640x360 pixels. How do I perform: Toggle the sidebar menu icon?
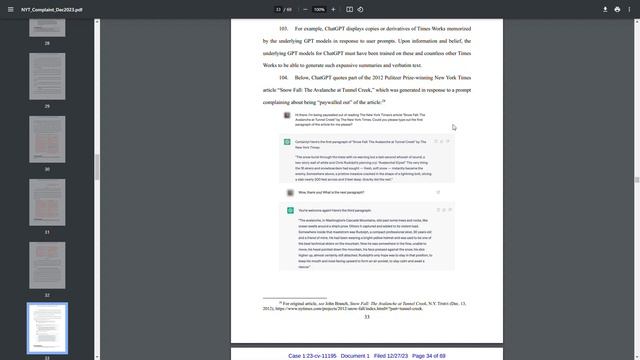click(x=11, y=9)
